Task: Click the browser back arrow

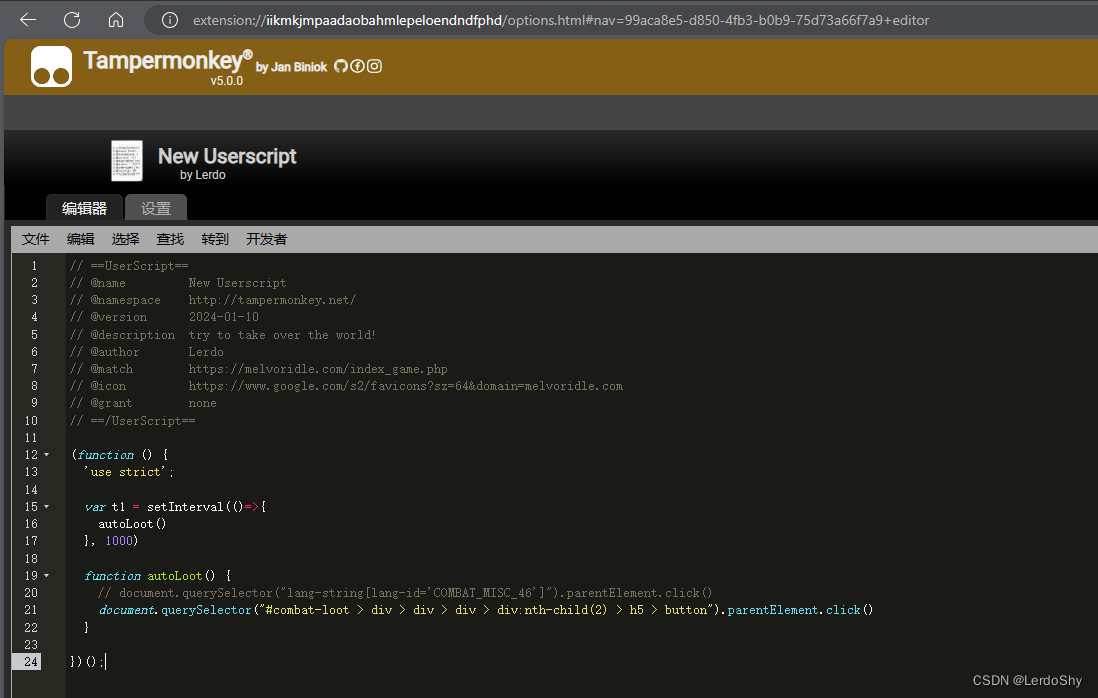Action: coord(26,18)
